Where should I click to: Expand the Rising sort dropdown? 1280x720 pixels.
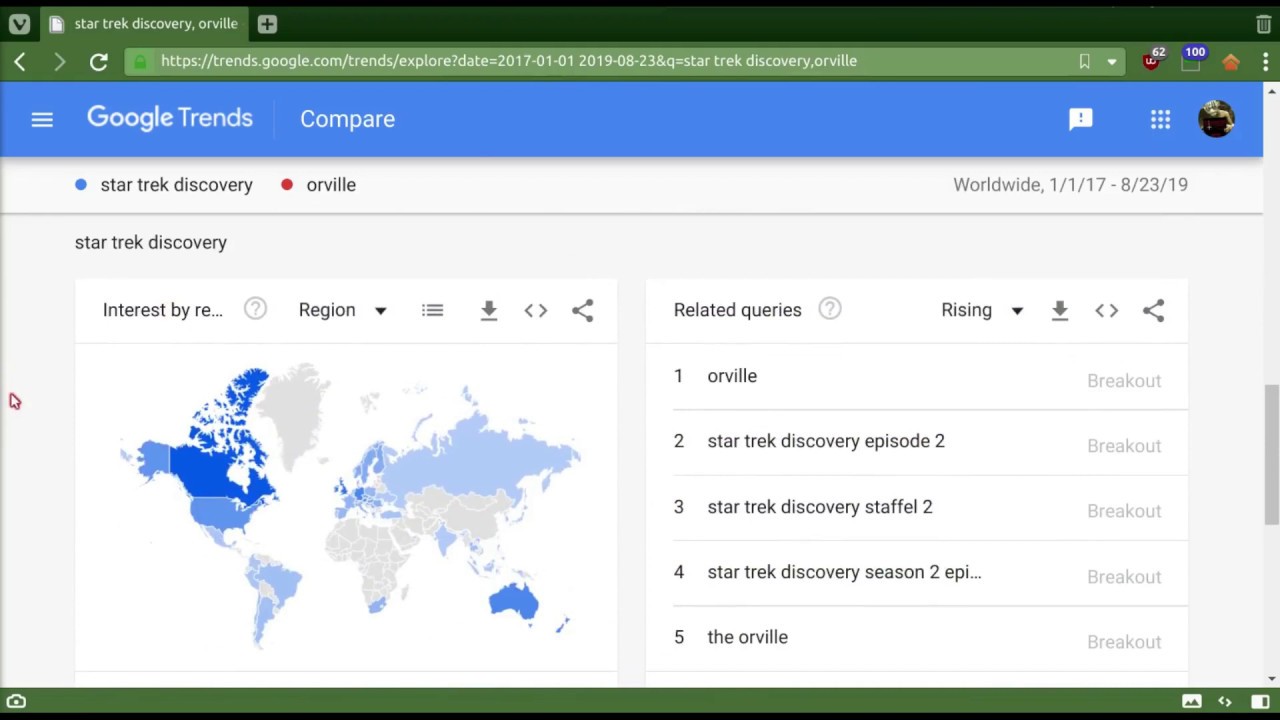tap(982, 310)
